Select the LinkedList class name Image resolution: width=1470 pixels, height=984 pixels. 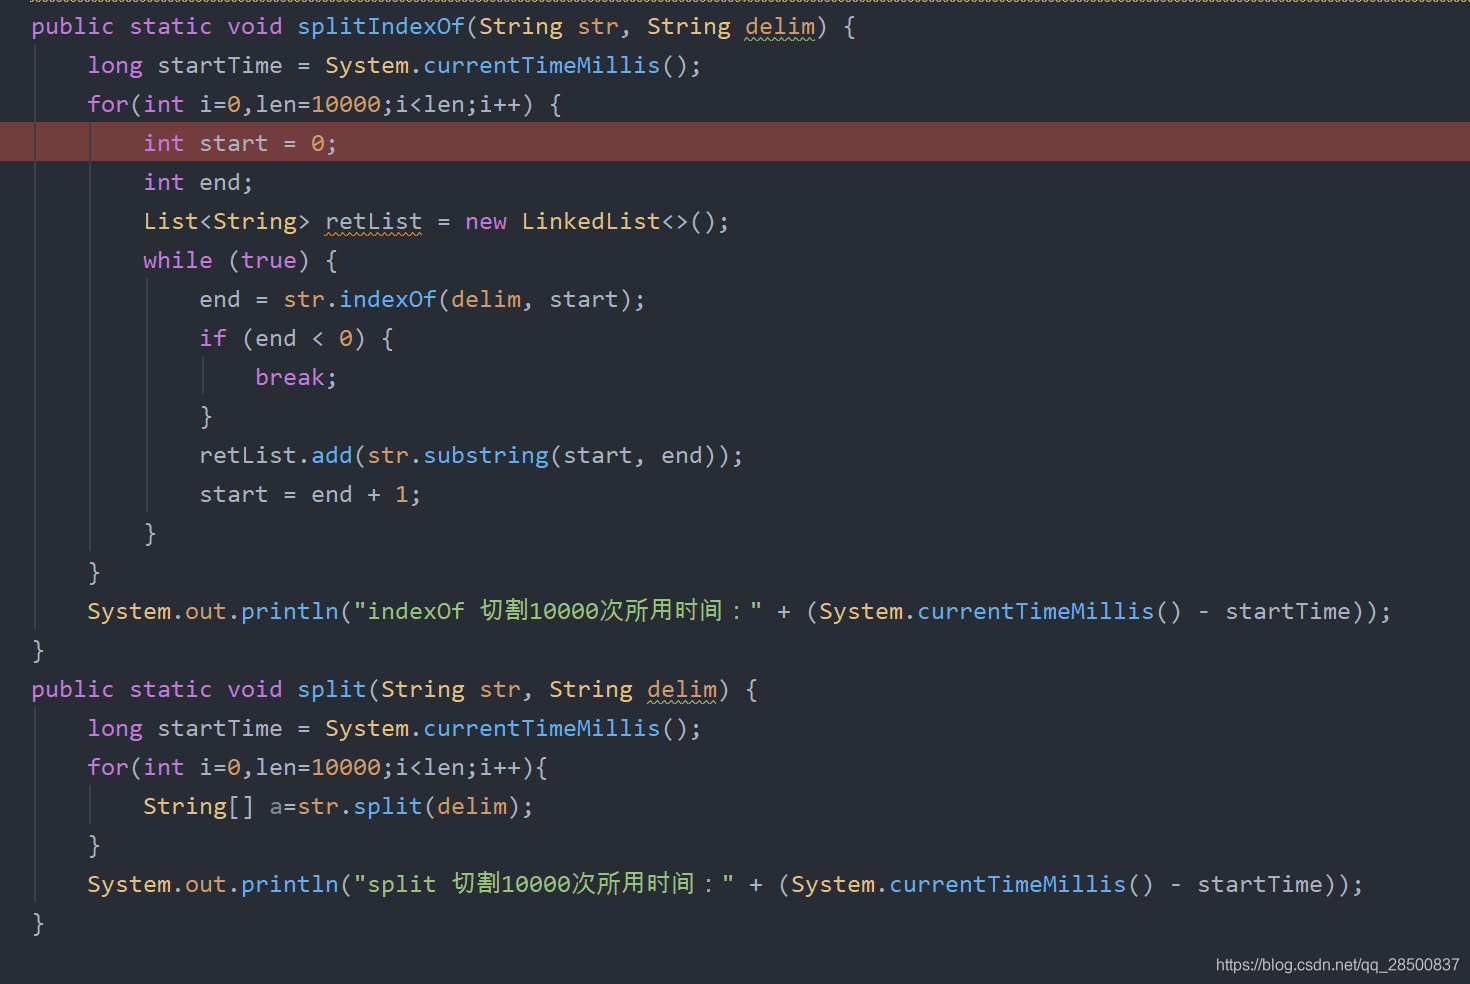pyautogui.click(x=591, y=221)
